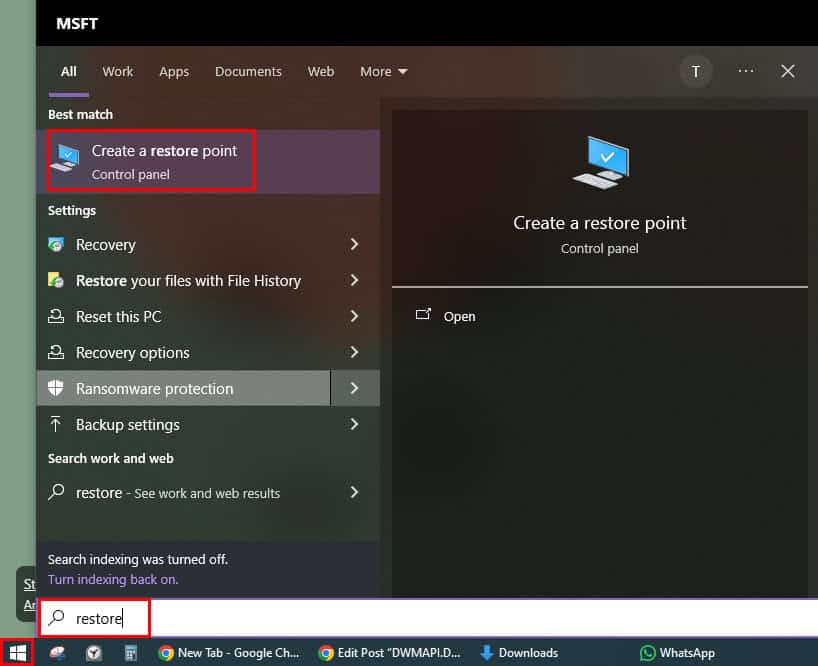Open WhatsApp from the taskbar
Image resolution: width=818 pixels, height=666 pixels.
tap(677, 653)
